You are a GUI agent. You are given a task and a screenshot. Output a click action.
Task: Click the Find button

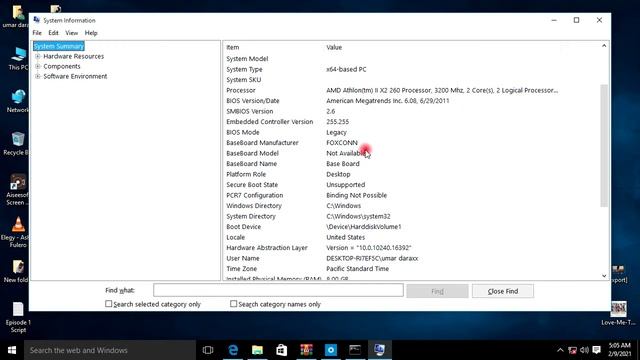(437, 291)
